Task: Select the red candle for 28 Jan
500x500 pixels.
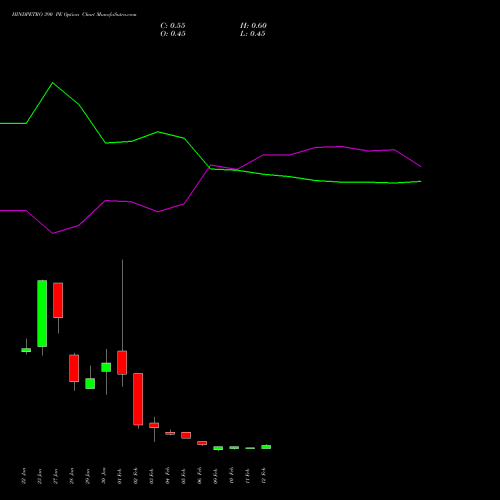Action: [x=74, y=368]
